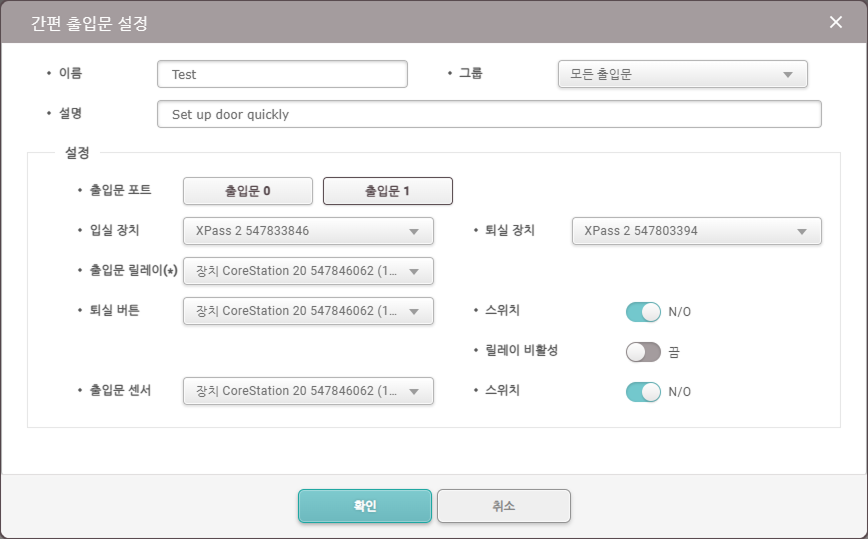Enable the 릴레이 비활성 toggle
Image resolution: width=868 pixels, height=539 pixels.
[643, 351]
